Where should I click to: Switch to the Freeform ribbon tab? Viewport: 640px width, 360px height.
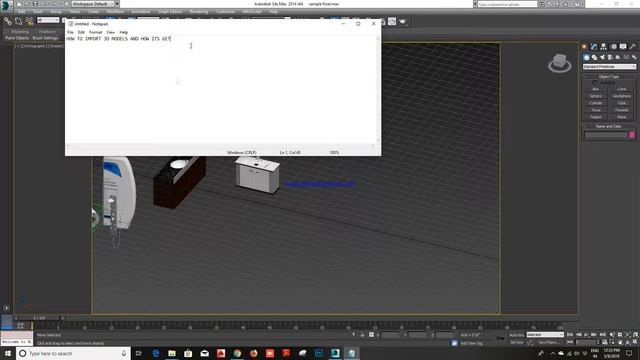click(47, 31)
